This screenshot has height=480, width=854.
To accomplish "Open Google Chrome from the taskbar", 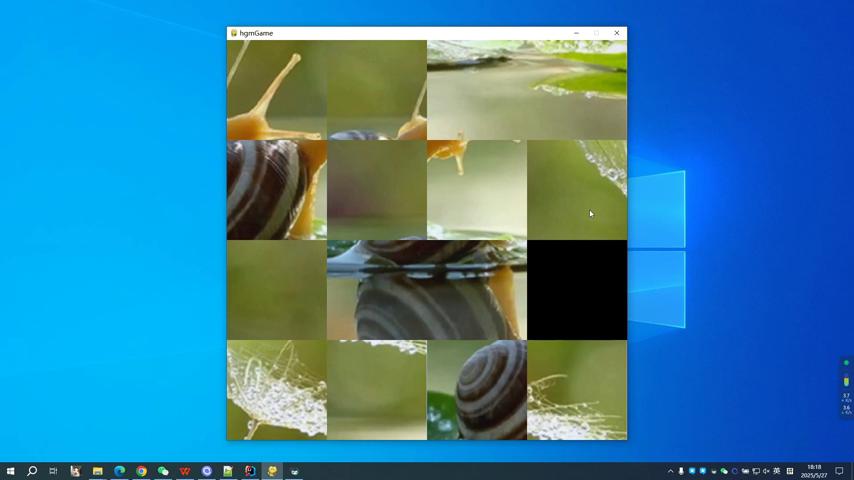I will coord(142,471).
